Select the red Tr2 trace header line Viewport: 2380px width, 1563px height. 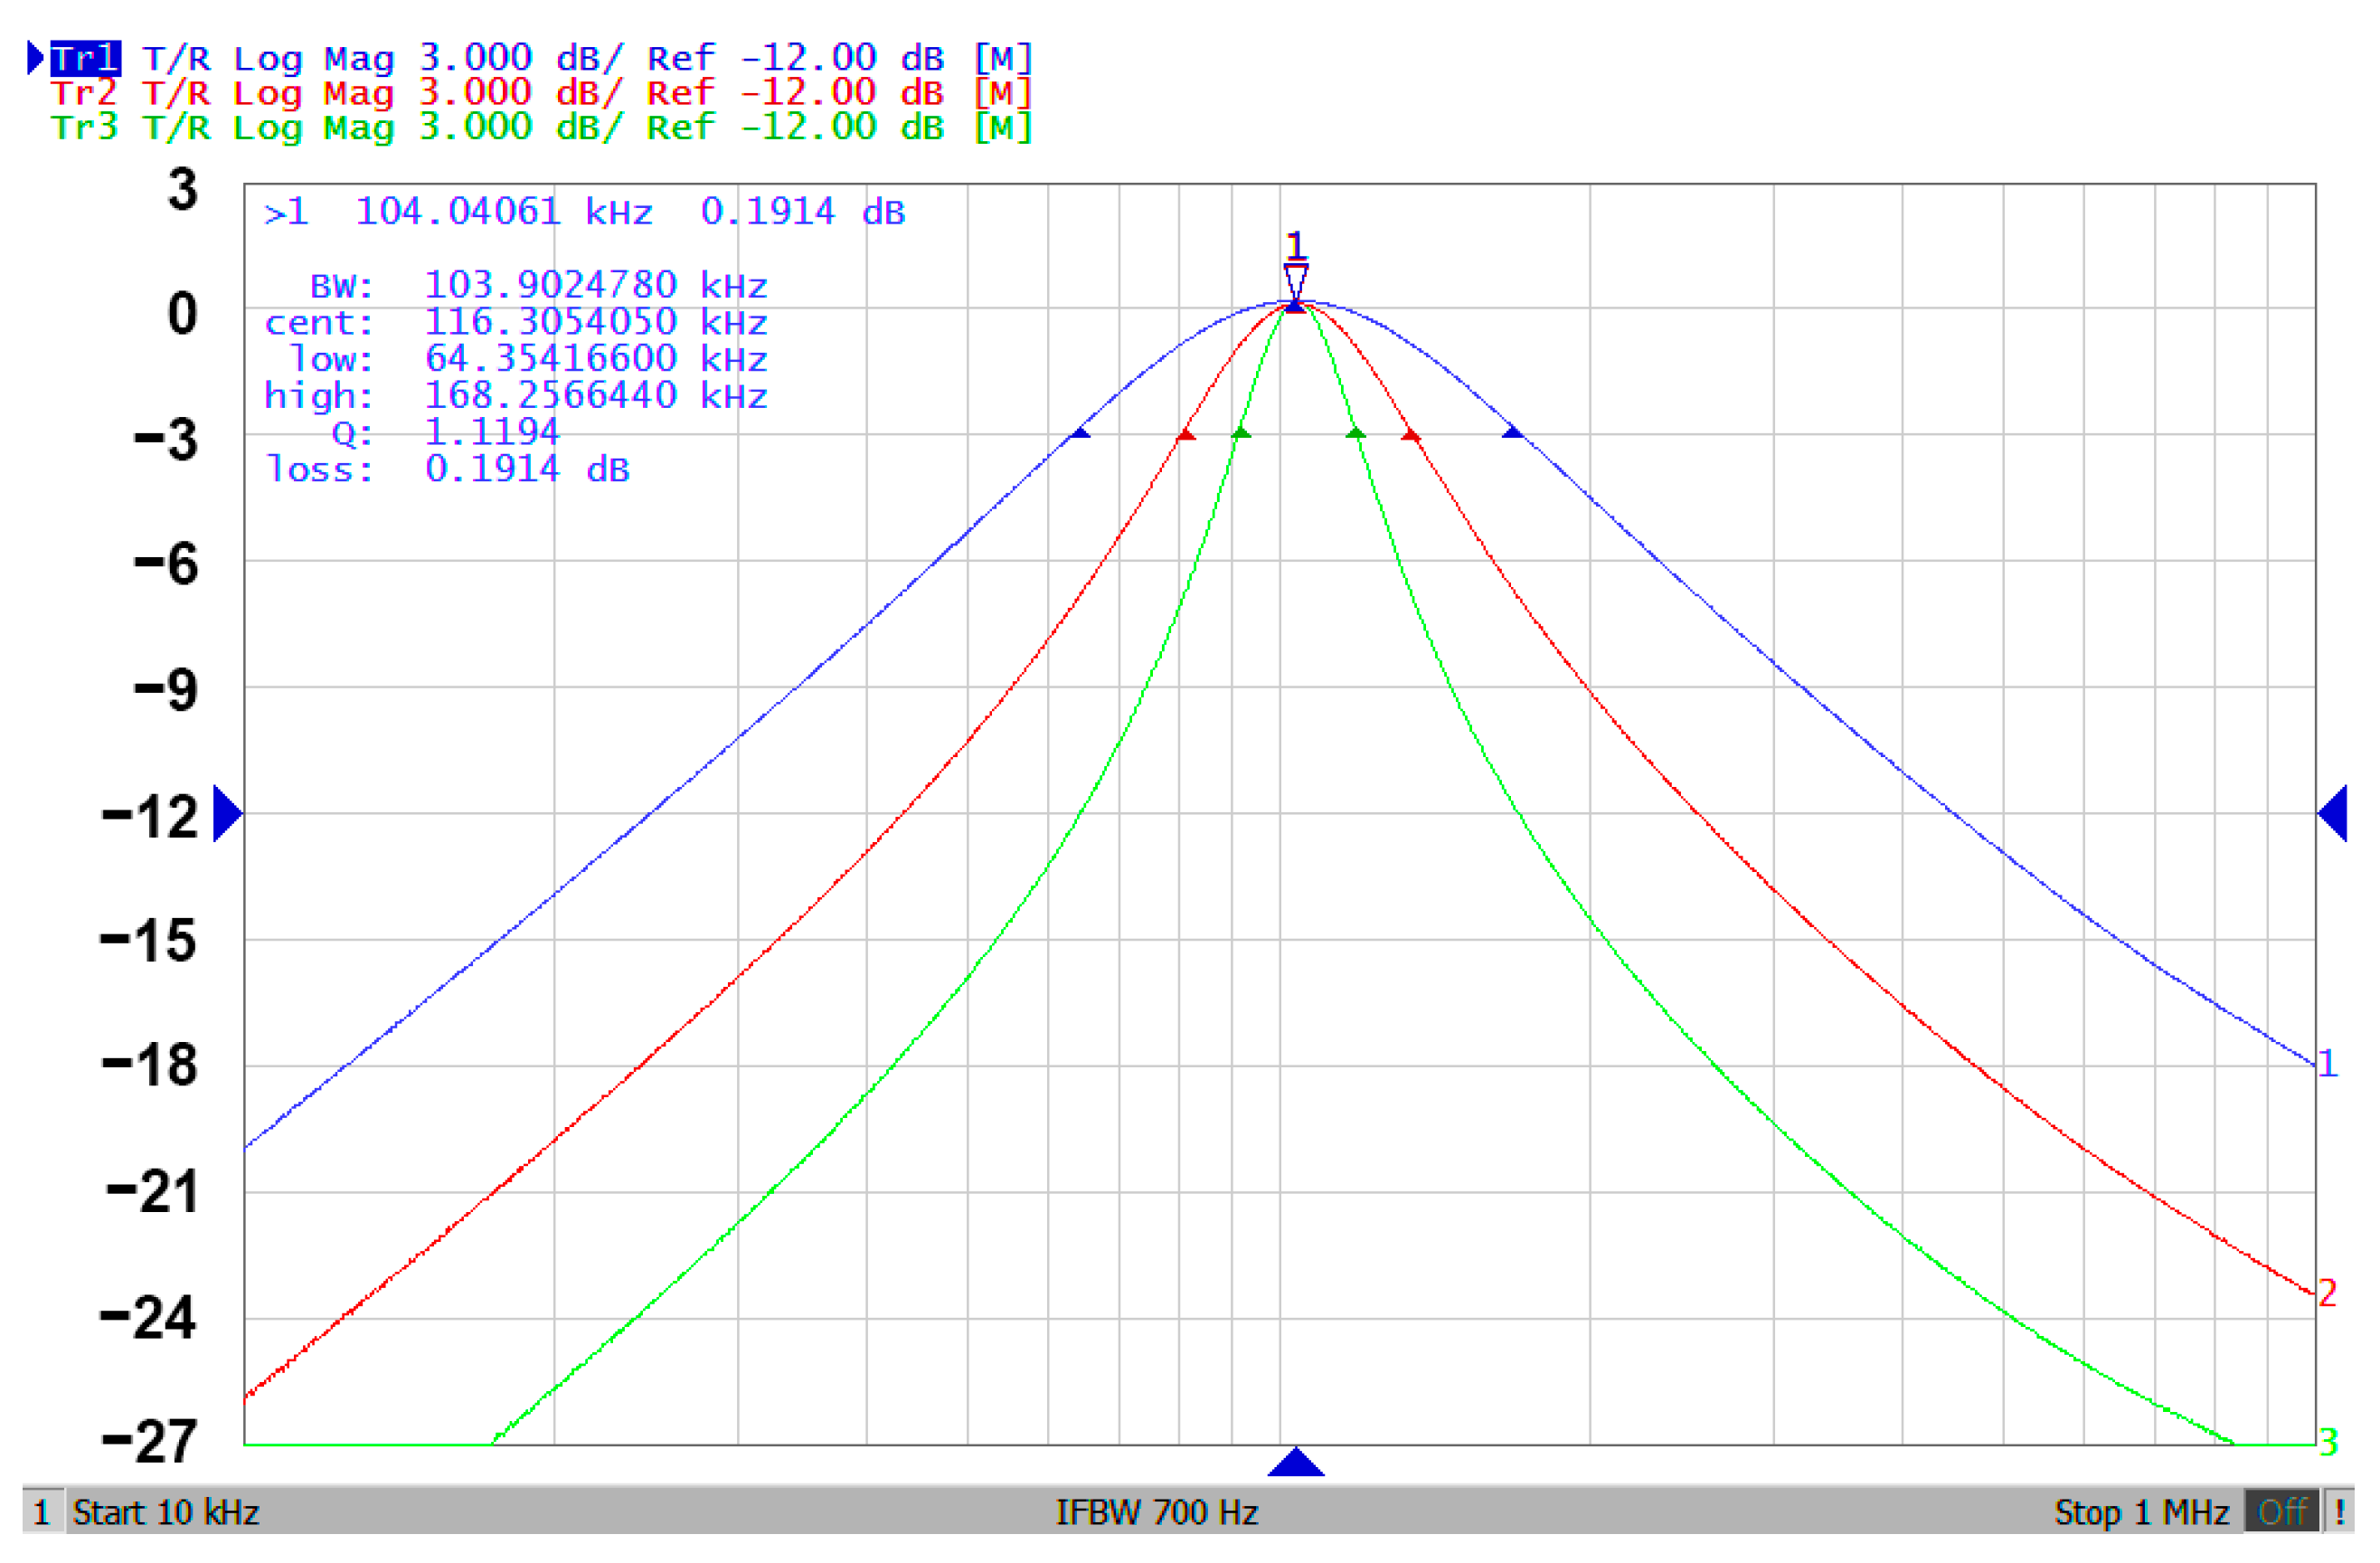pos(542,93)
